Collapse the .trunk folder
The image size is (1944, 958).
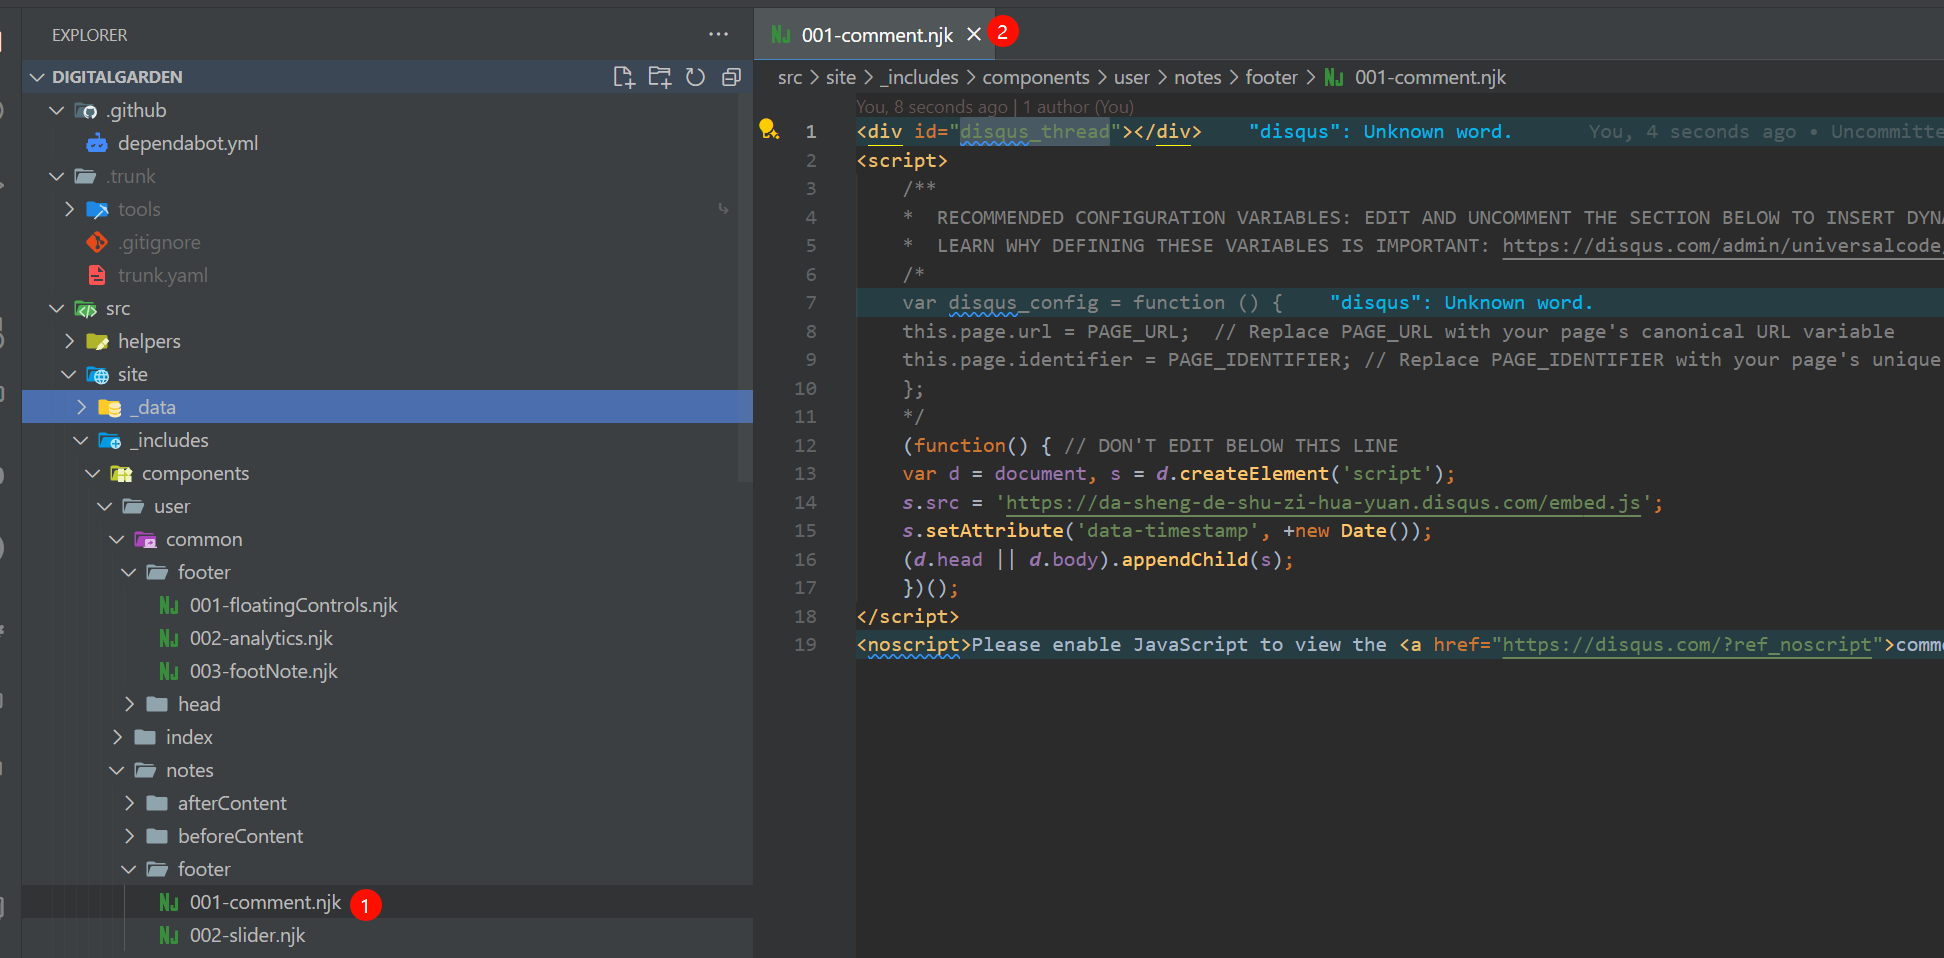pyautogui.click(x=57, y=176)
